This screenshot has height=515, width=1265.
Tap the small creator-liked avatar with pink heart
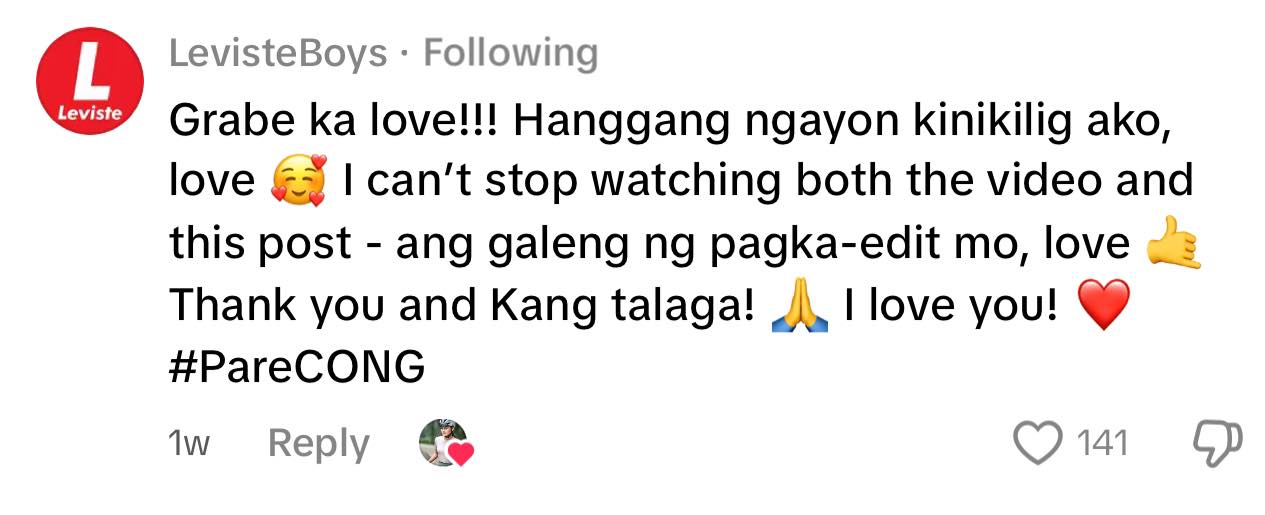point(444,443)
